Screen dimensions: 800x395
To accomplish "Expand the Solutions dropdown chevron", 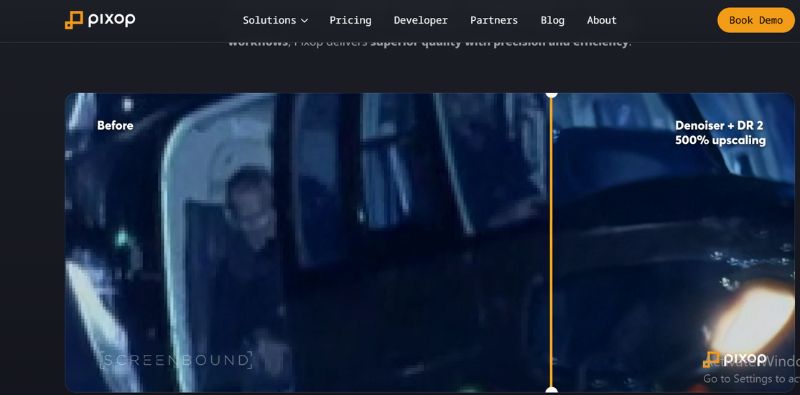I will (x=305, y=21).
